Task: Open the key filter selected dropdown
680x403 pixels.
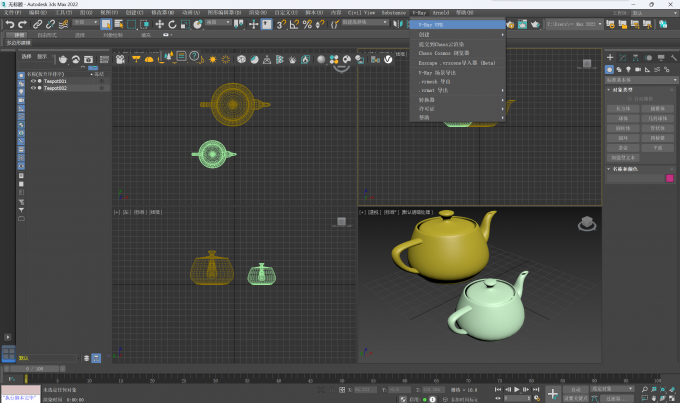Action: 612,389
